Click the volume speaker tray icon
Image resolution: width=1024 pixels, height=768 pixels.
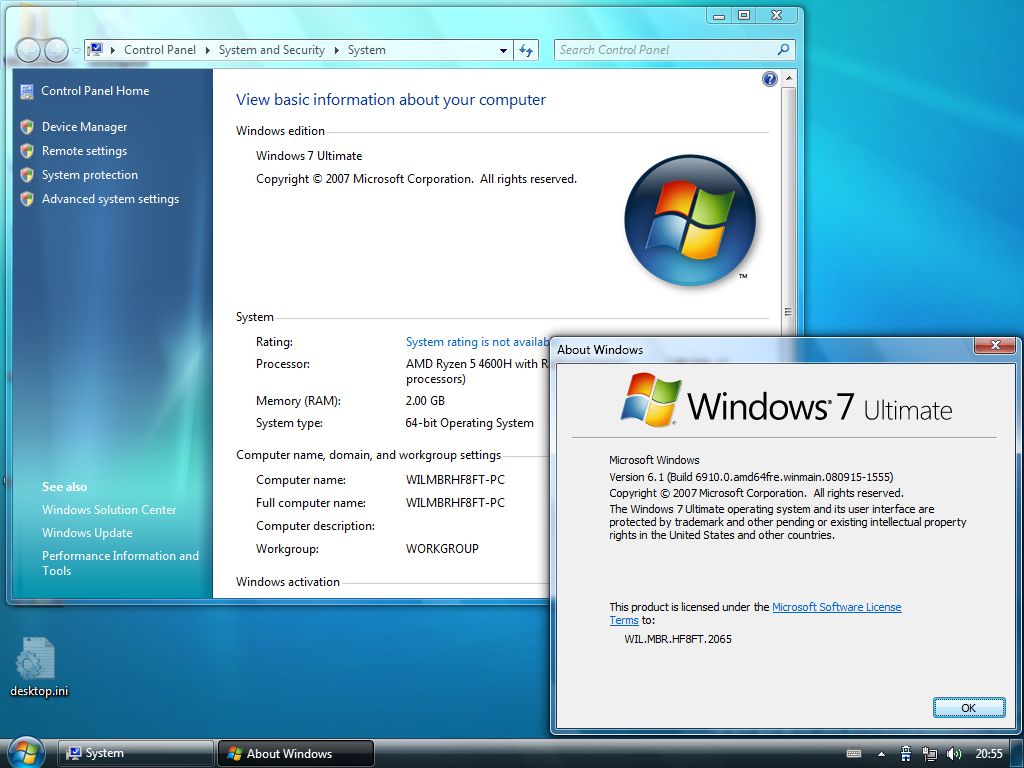[953, 754]
